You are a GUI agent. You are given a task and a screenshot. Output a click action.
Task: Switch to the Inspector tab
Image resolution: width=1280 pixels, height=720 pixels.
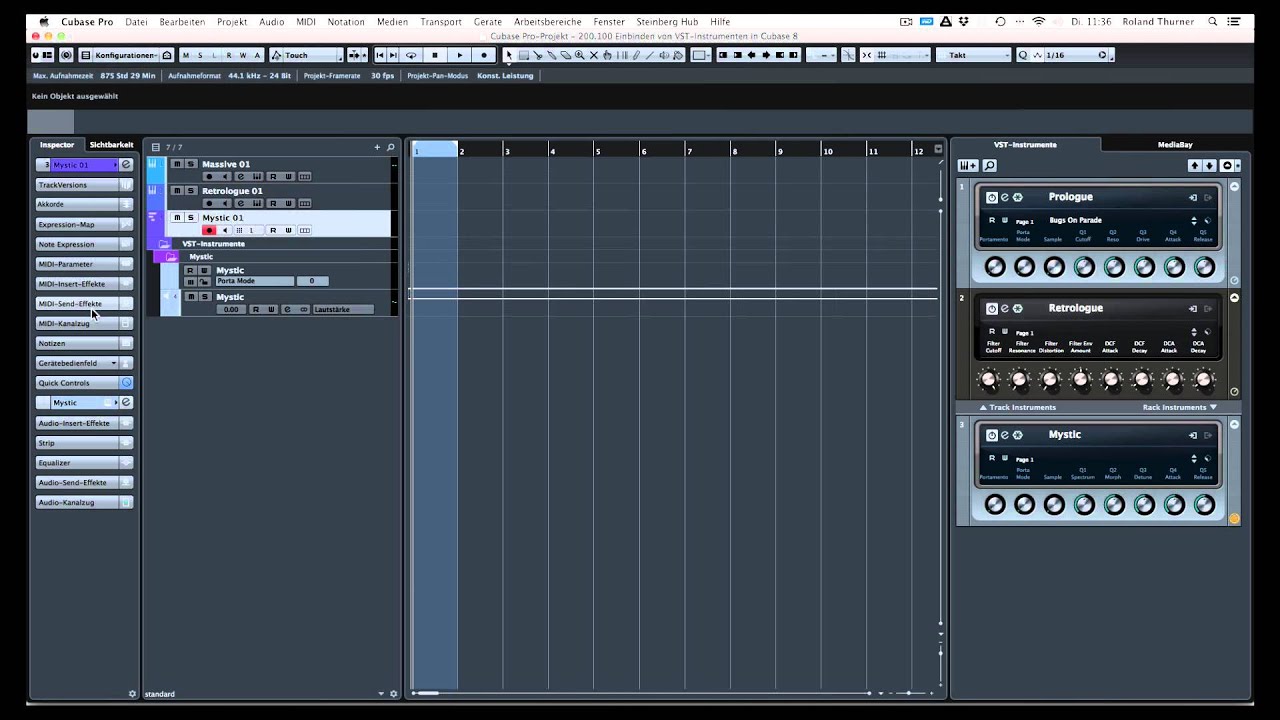coord(57,145)
